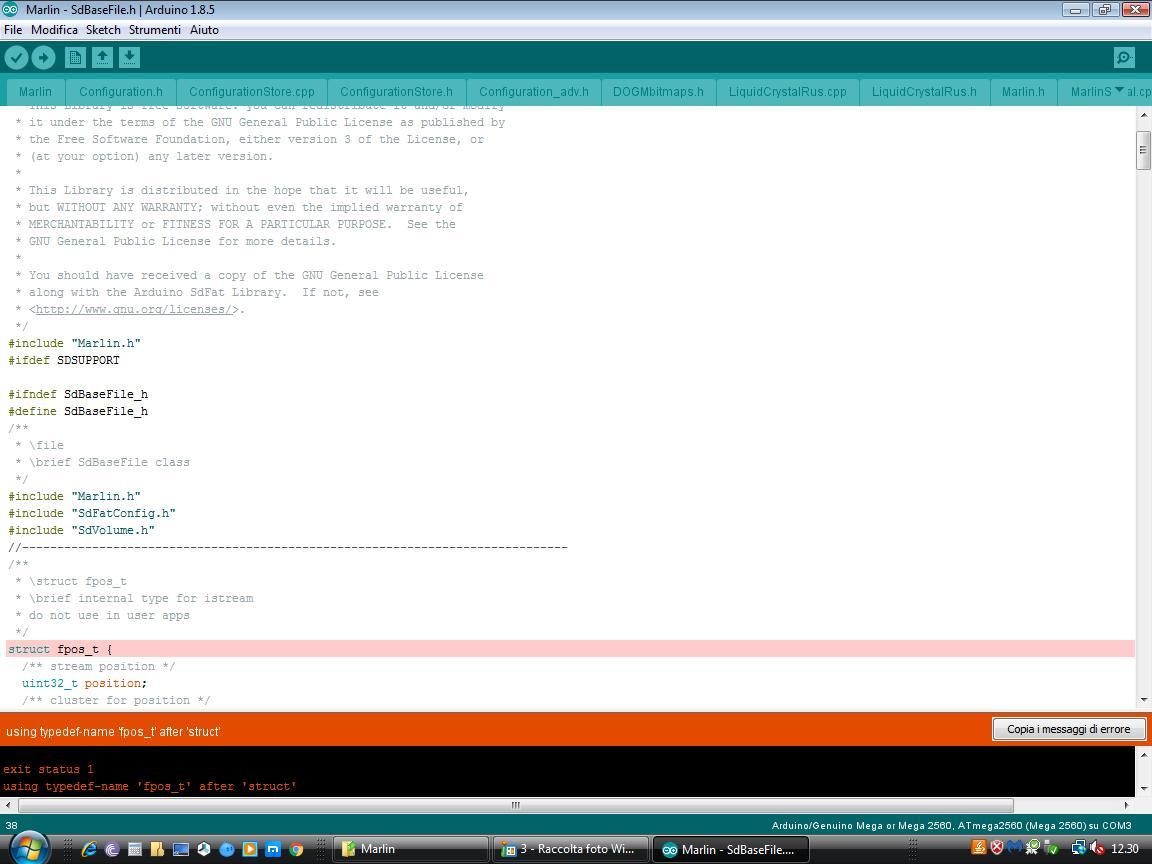Open the Strumenti menu
The width and height of the screenshot is (1152, 864).
tap(154, 30)
